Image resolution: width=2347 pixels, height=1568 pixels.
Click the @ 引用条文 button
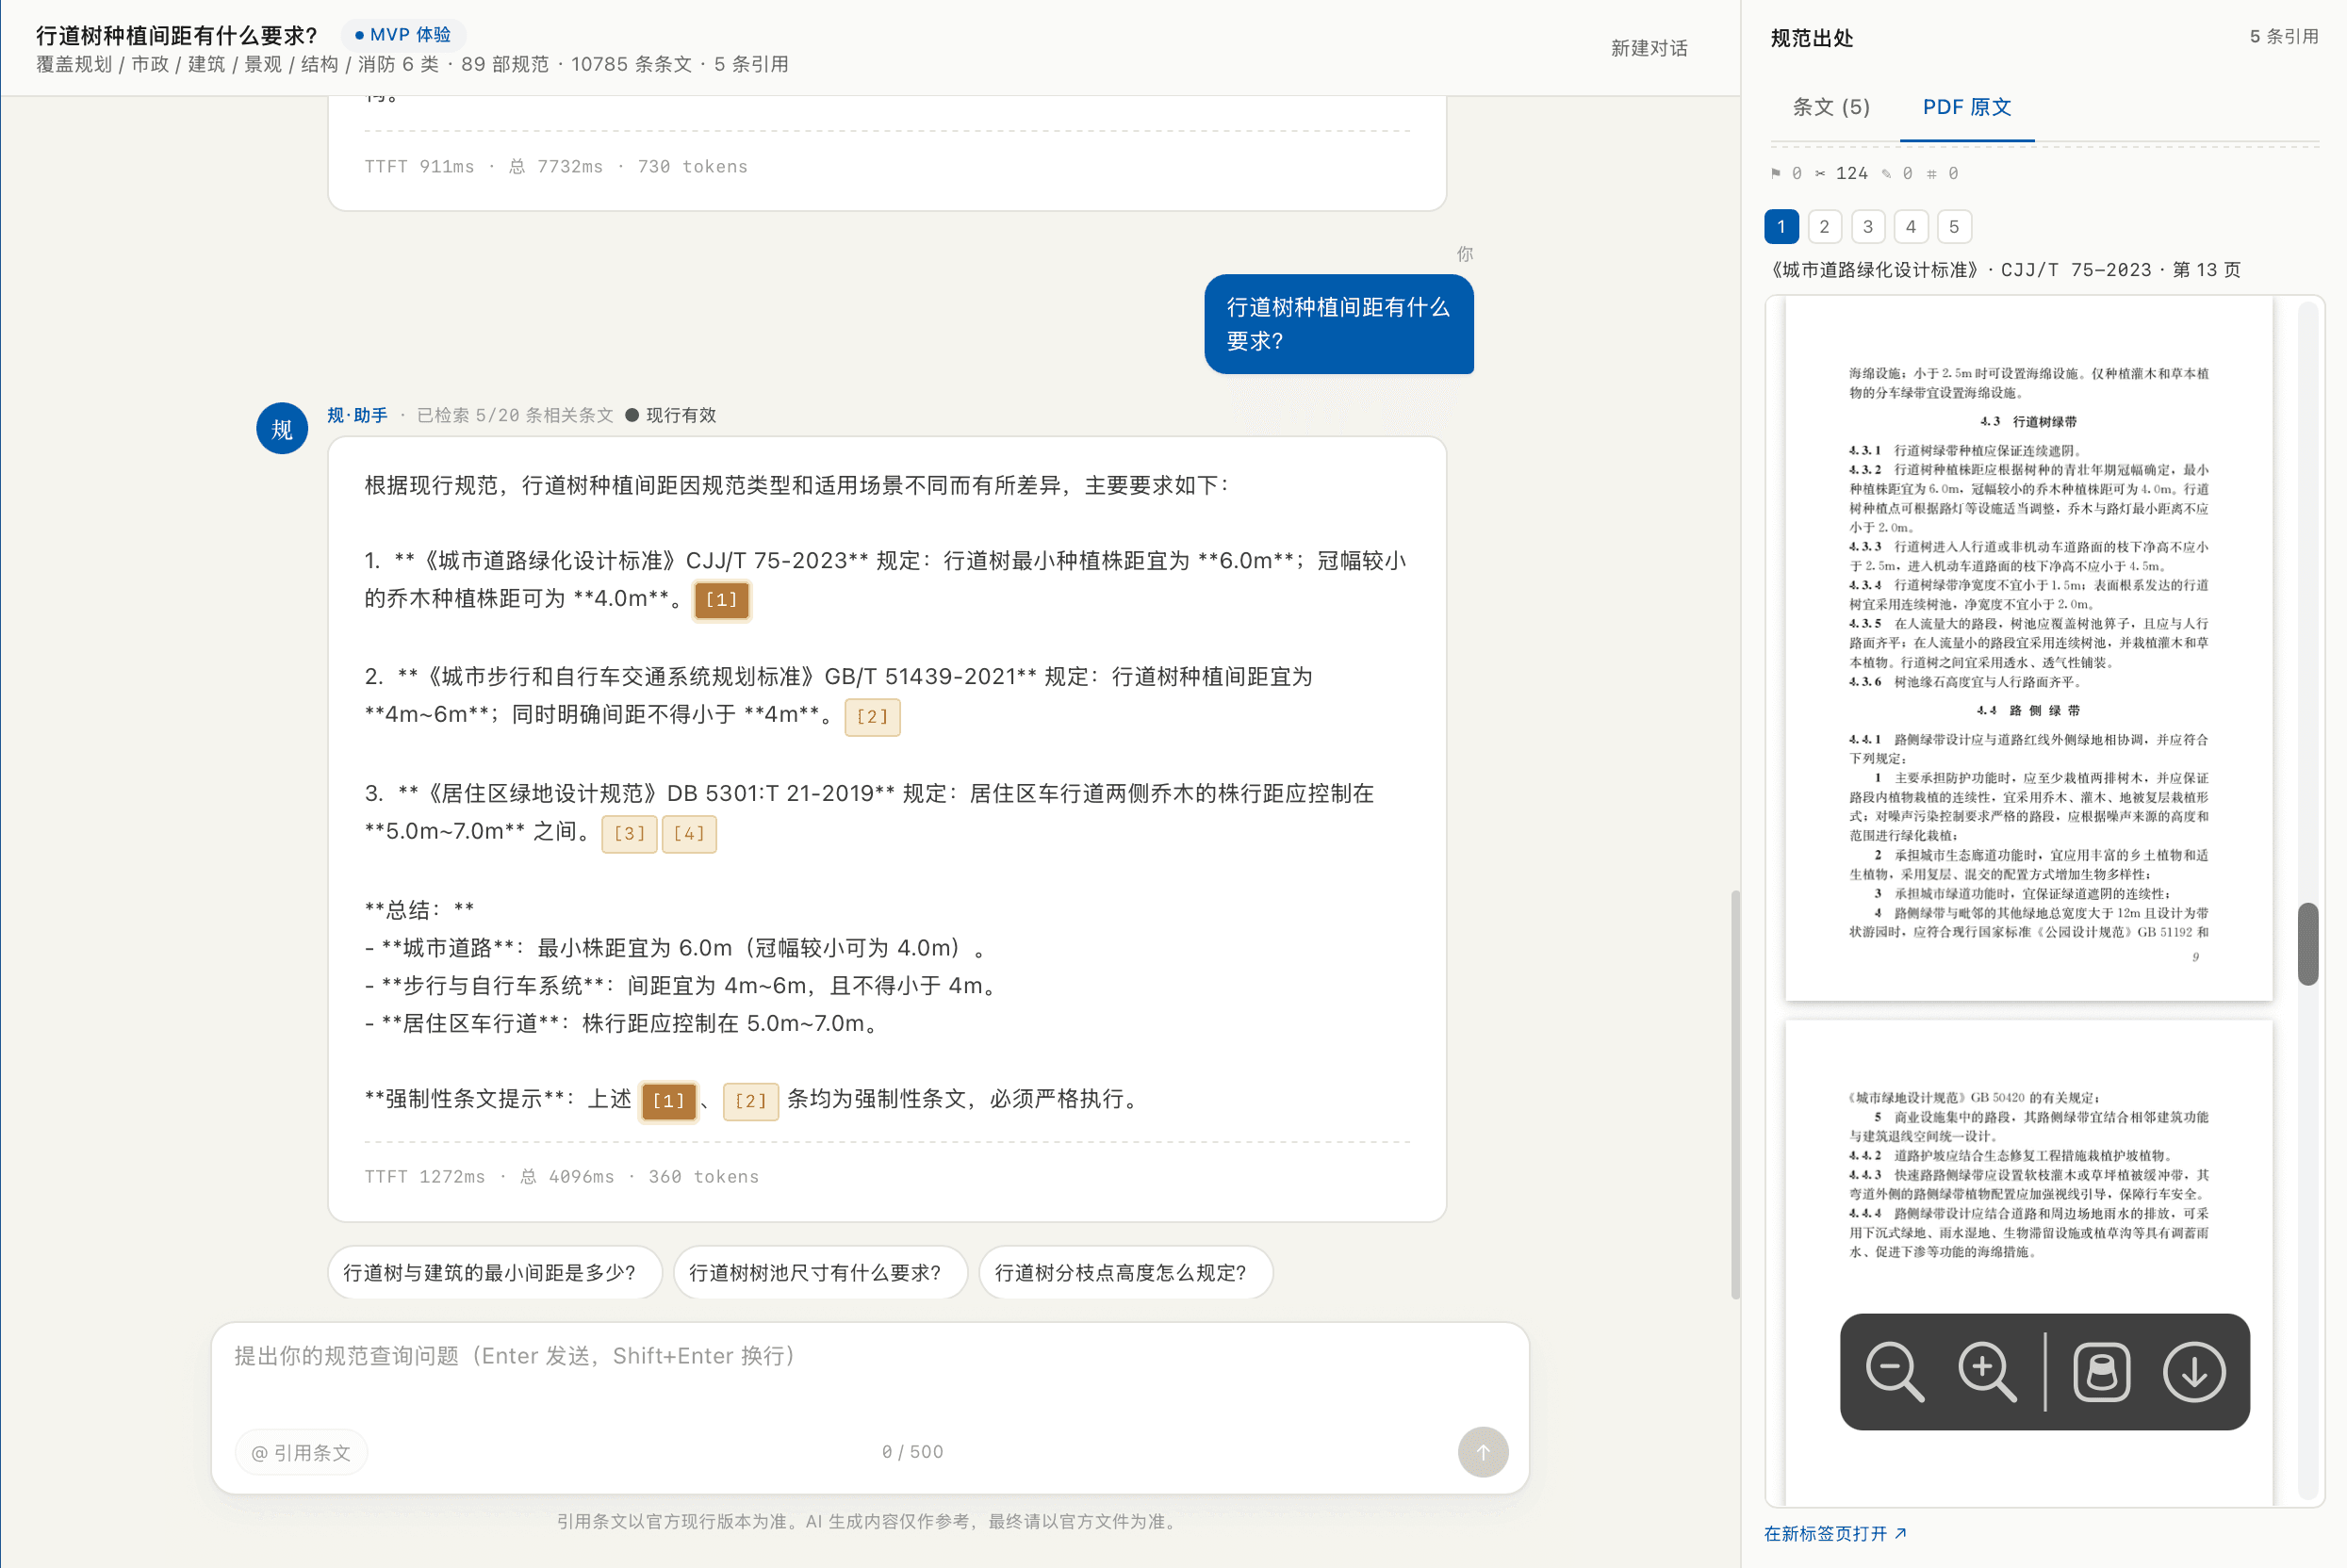301,1452
